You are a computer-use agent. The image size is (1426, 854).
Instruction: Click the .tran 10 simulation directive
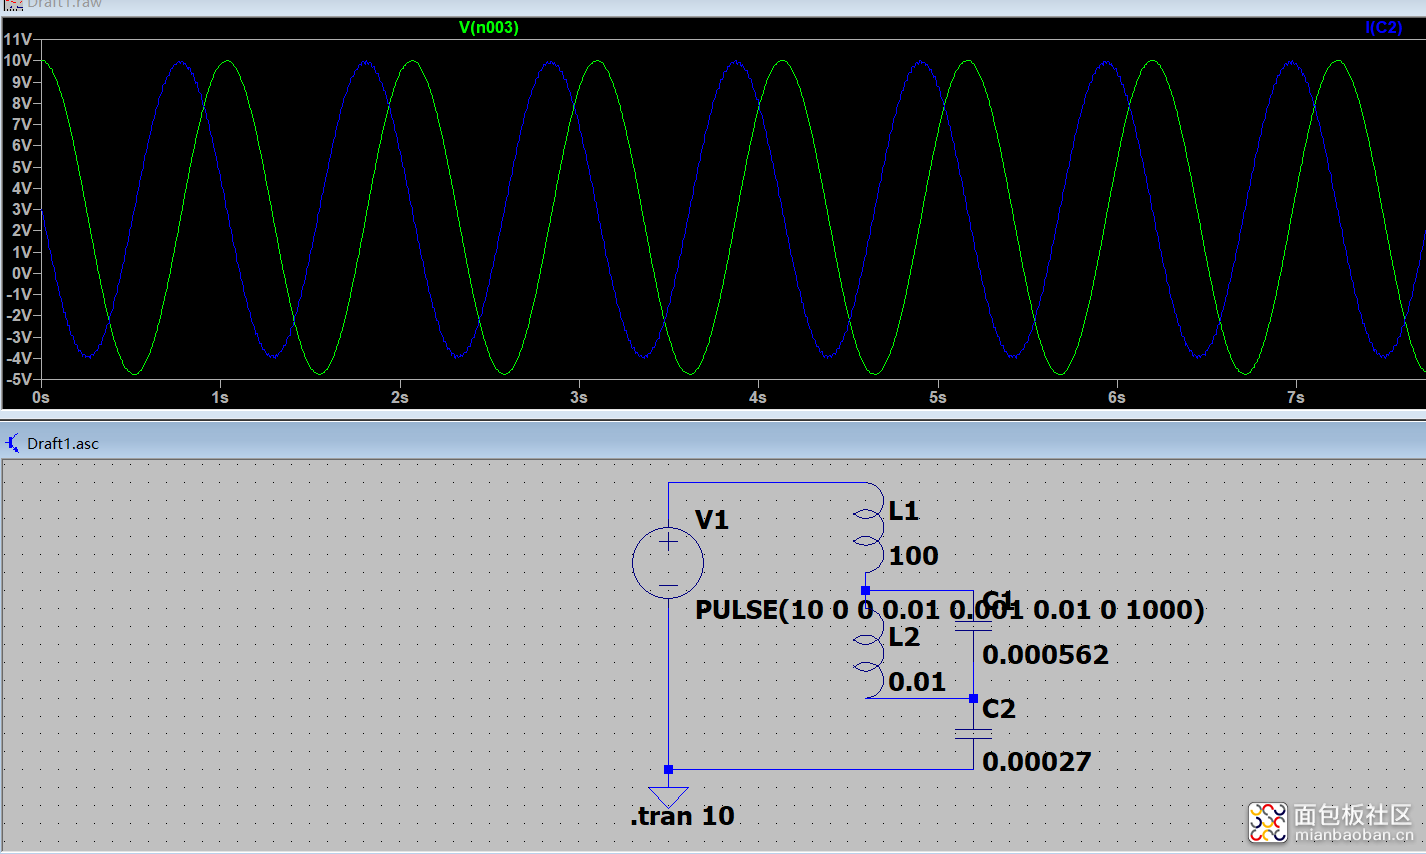point(682,816)
